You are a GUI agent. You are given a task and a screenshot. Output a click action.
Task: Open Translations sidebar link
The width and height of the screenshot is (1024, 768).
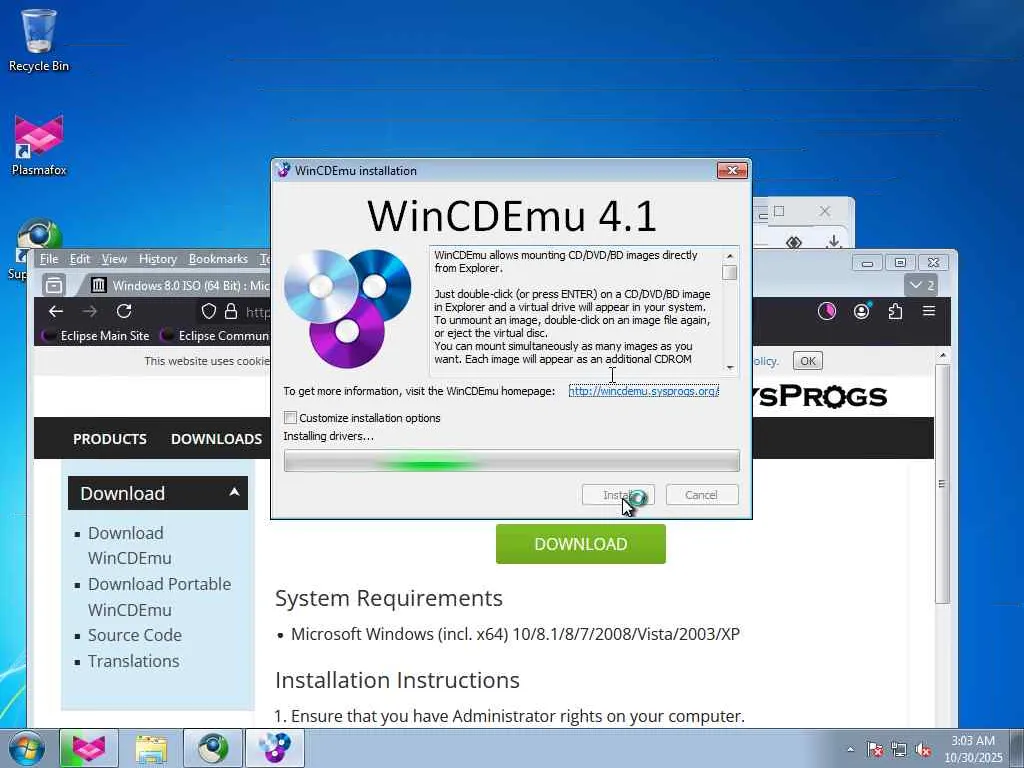pos(133,661)
